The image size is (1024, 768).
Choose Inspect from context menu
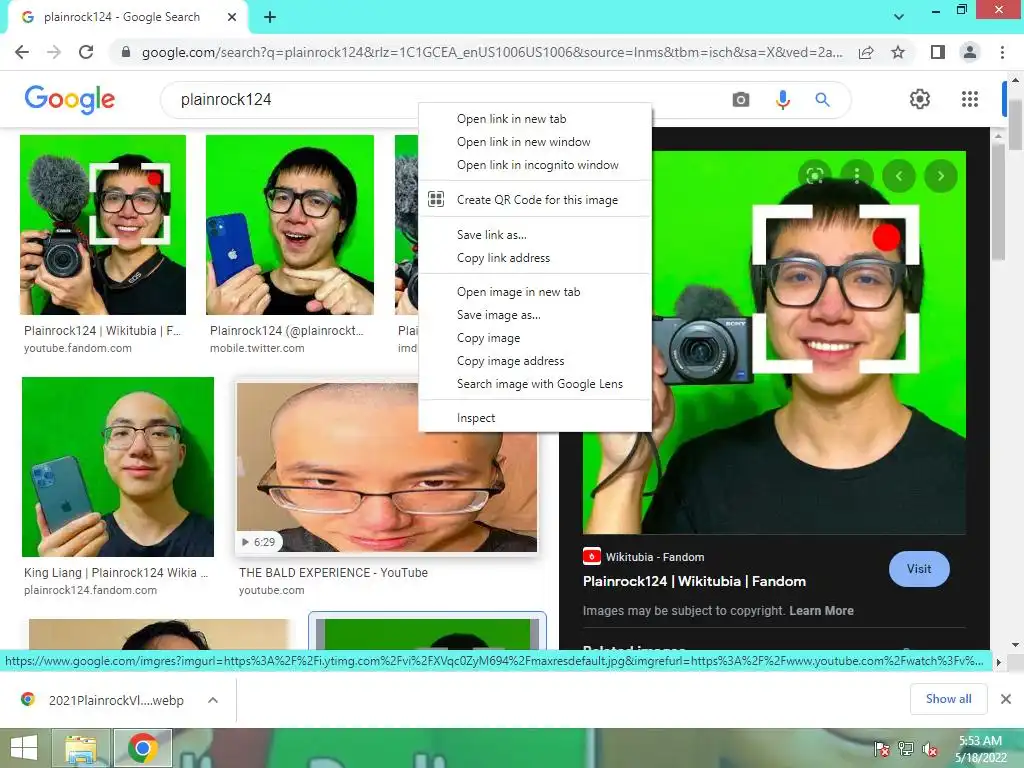click(535, 418)
